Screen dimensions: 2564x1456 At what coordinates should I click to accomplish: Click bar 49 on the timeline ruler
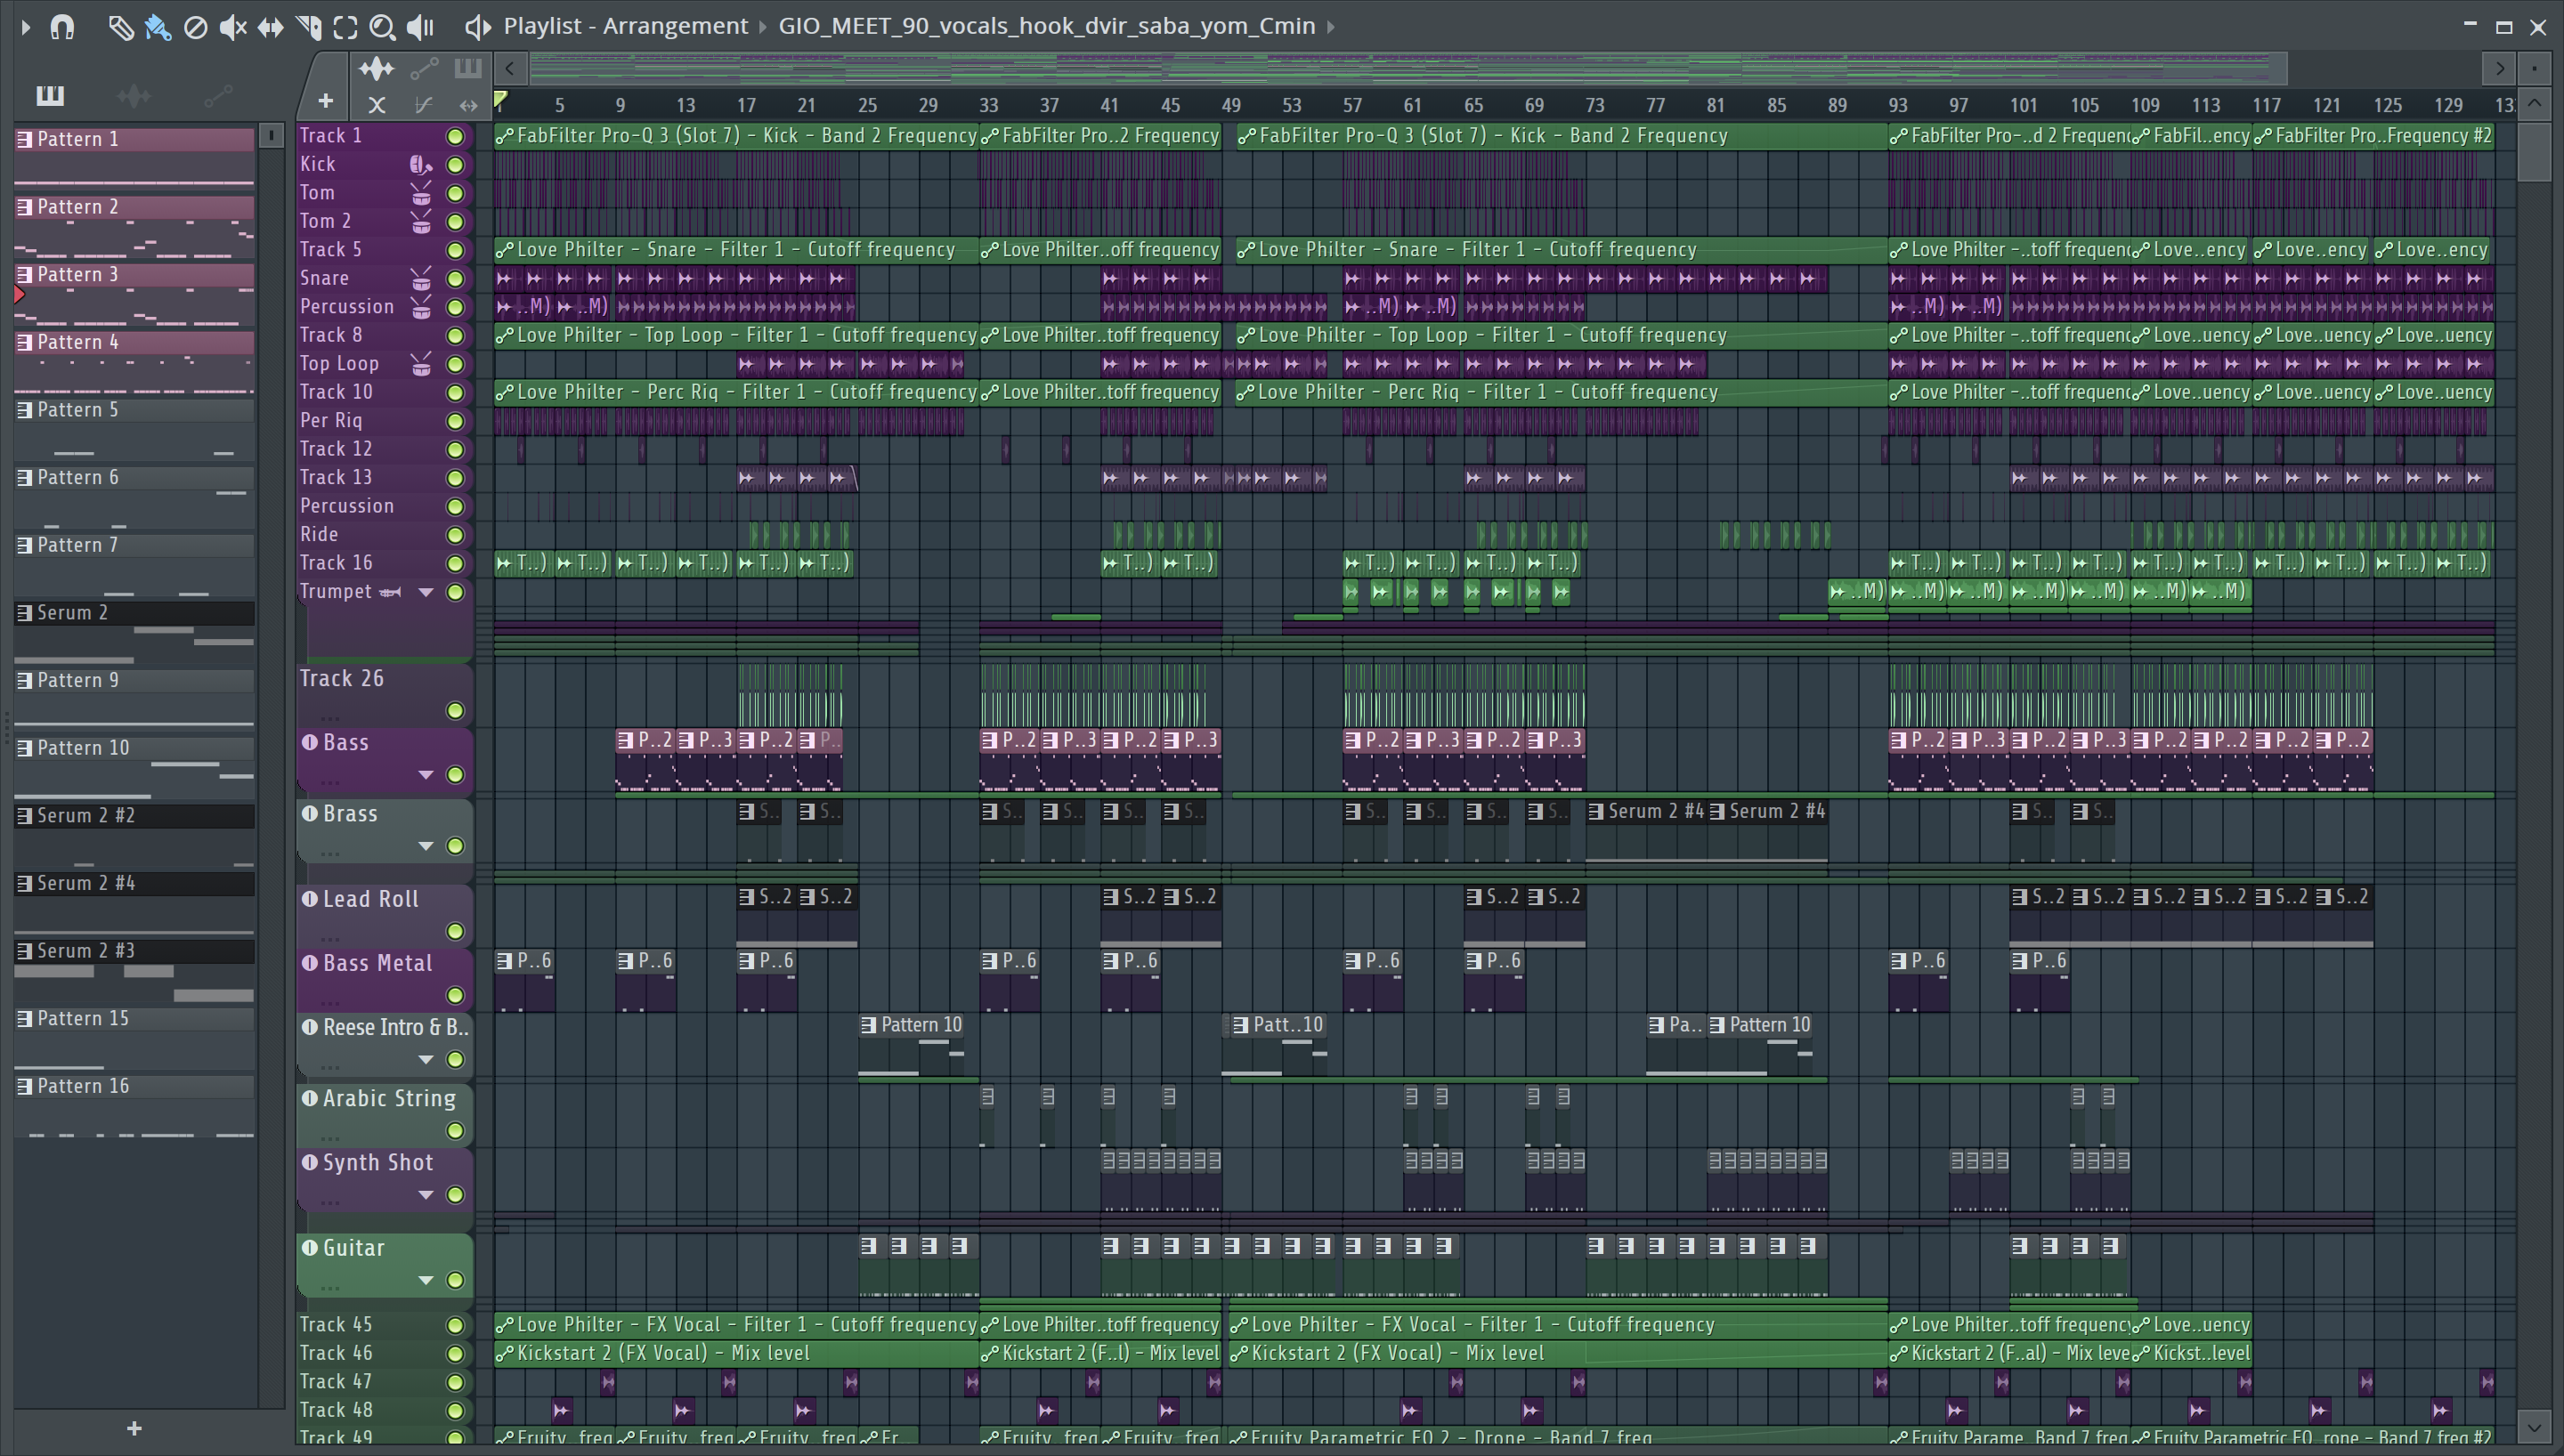[1231, 105]
